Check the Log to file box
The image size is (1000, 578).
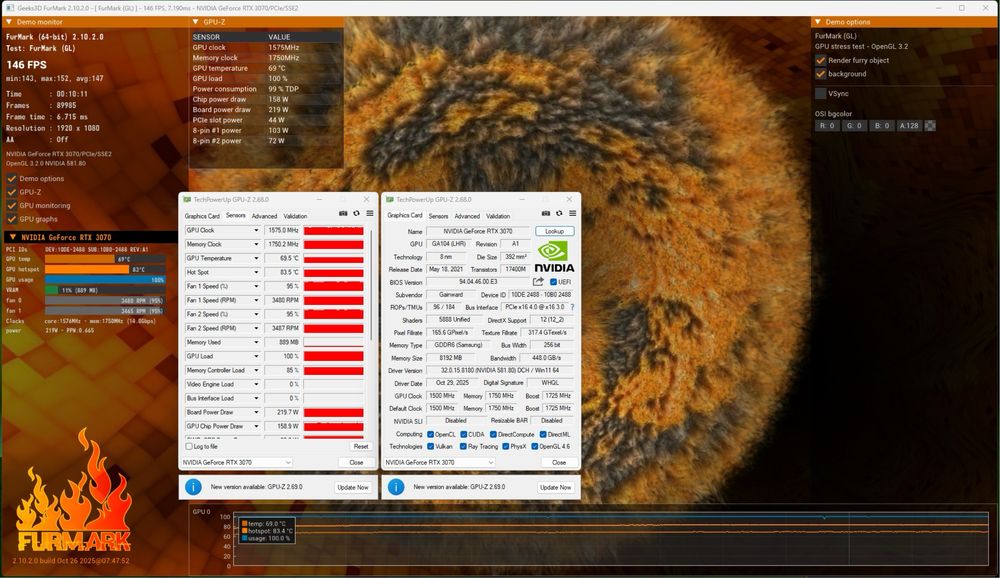(x=189, y=447)
